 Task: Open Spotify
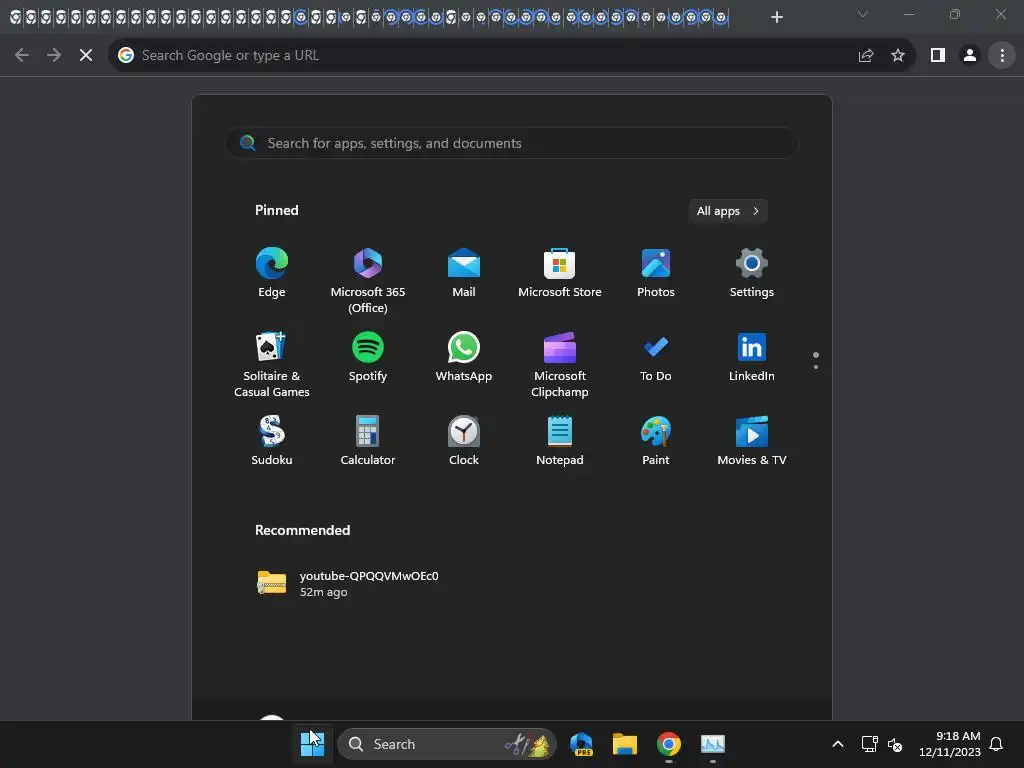(368, 357)
